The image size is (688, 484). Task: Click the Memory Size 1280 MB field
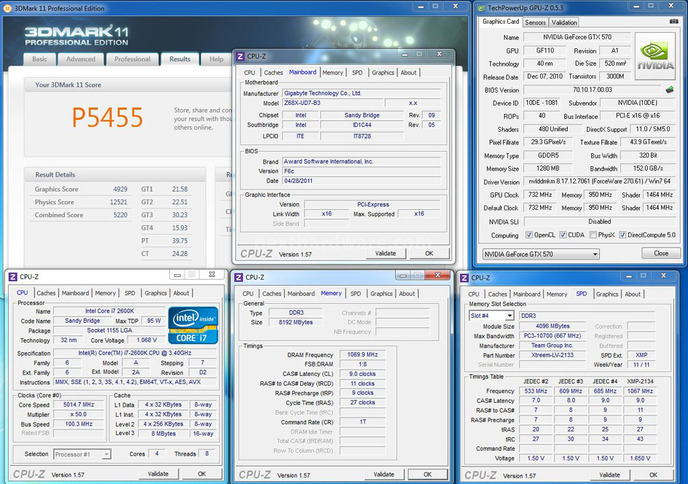tap(548, 169)
